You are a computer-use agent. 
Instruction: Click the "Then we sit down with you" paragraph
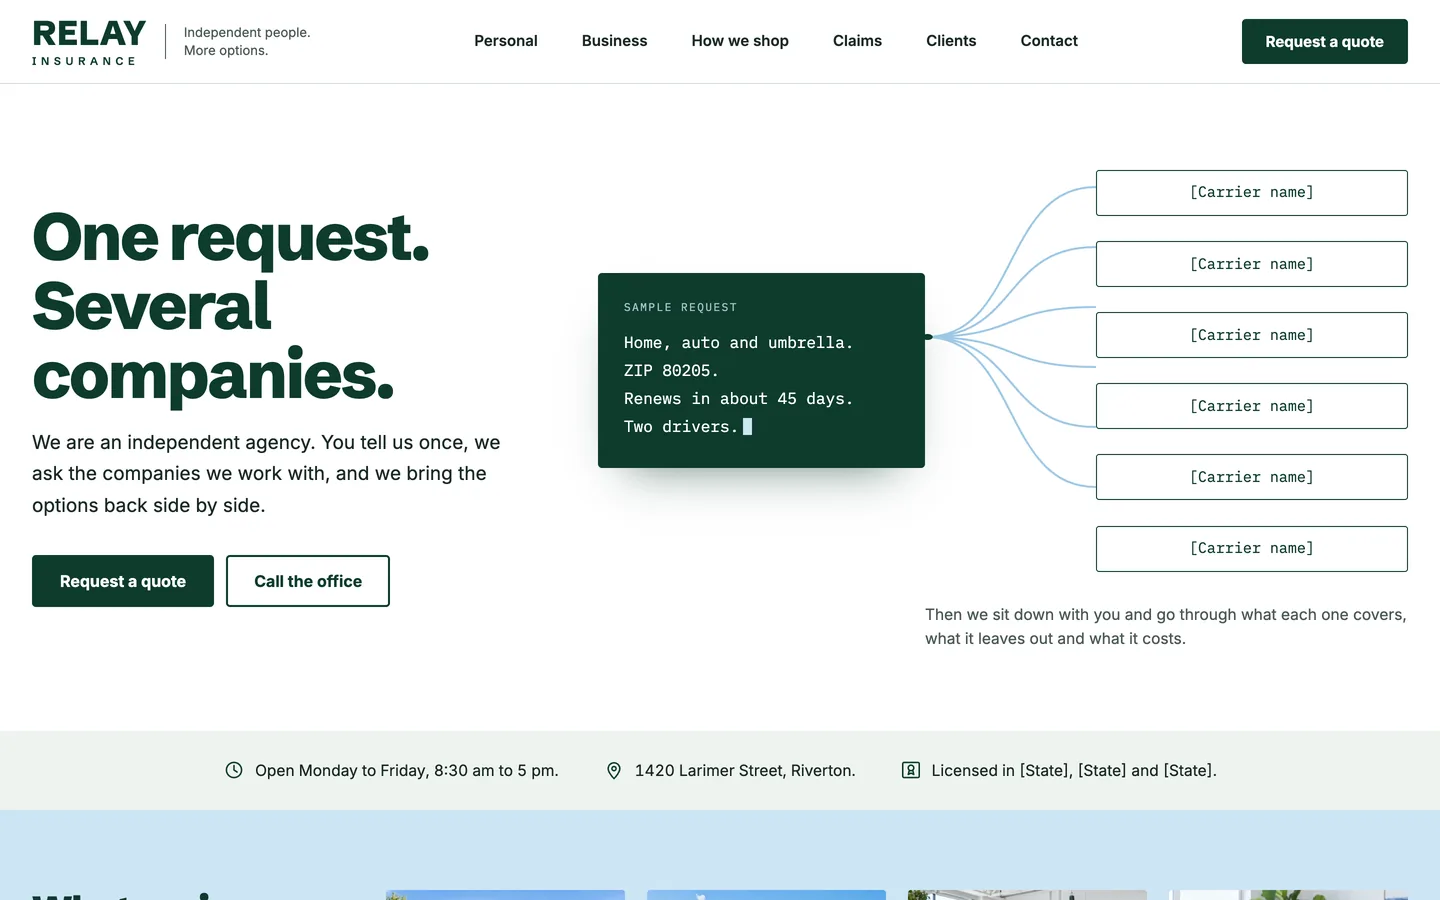click(1166, 626)
